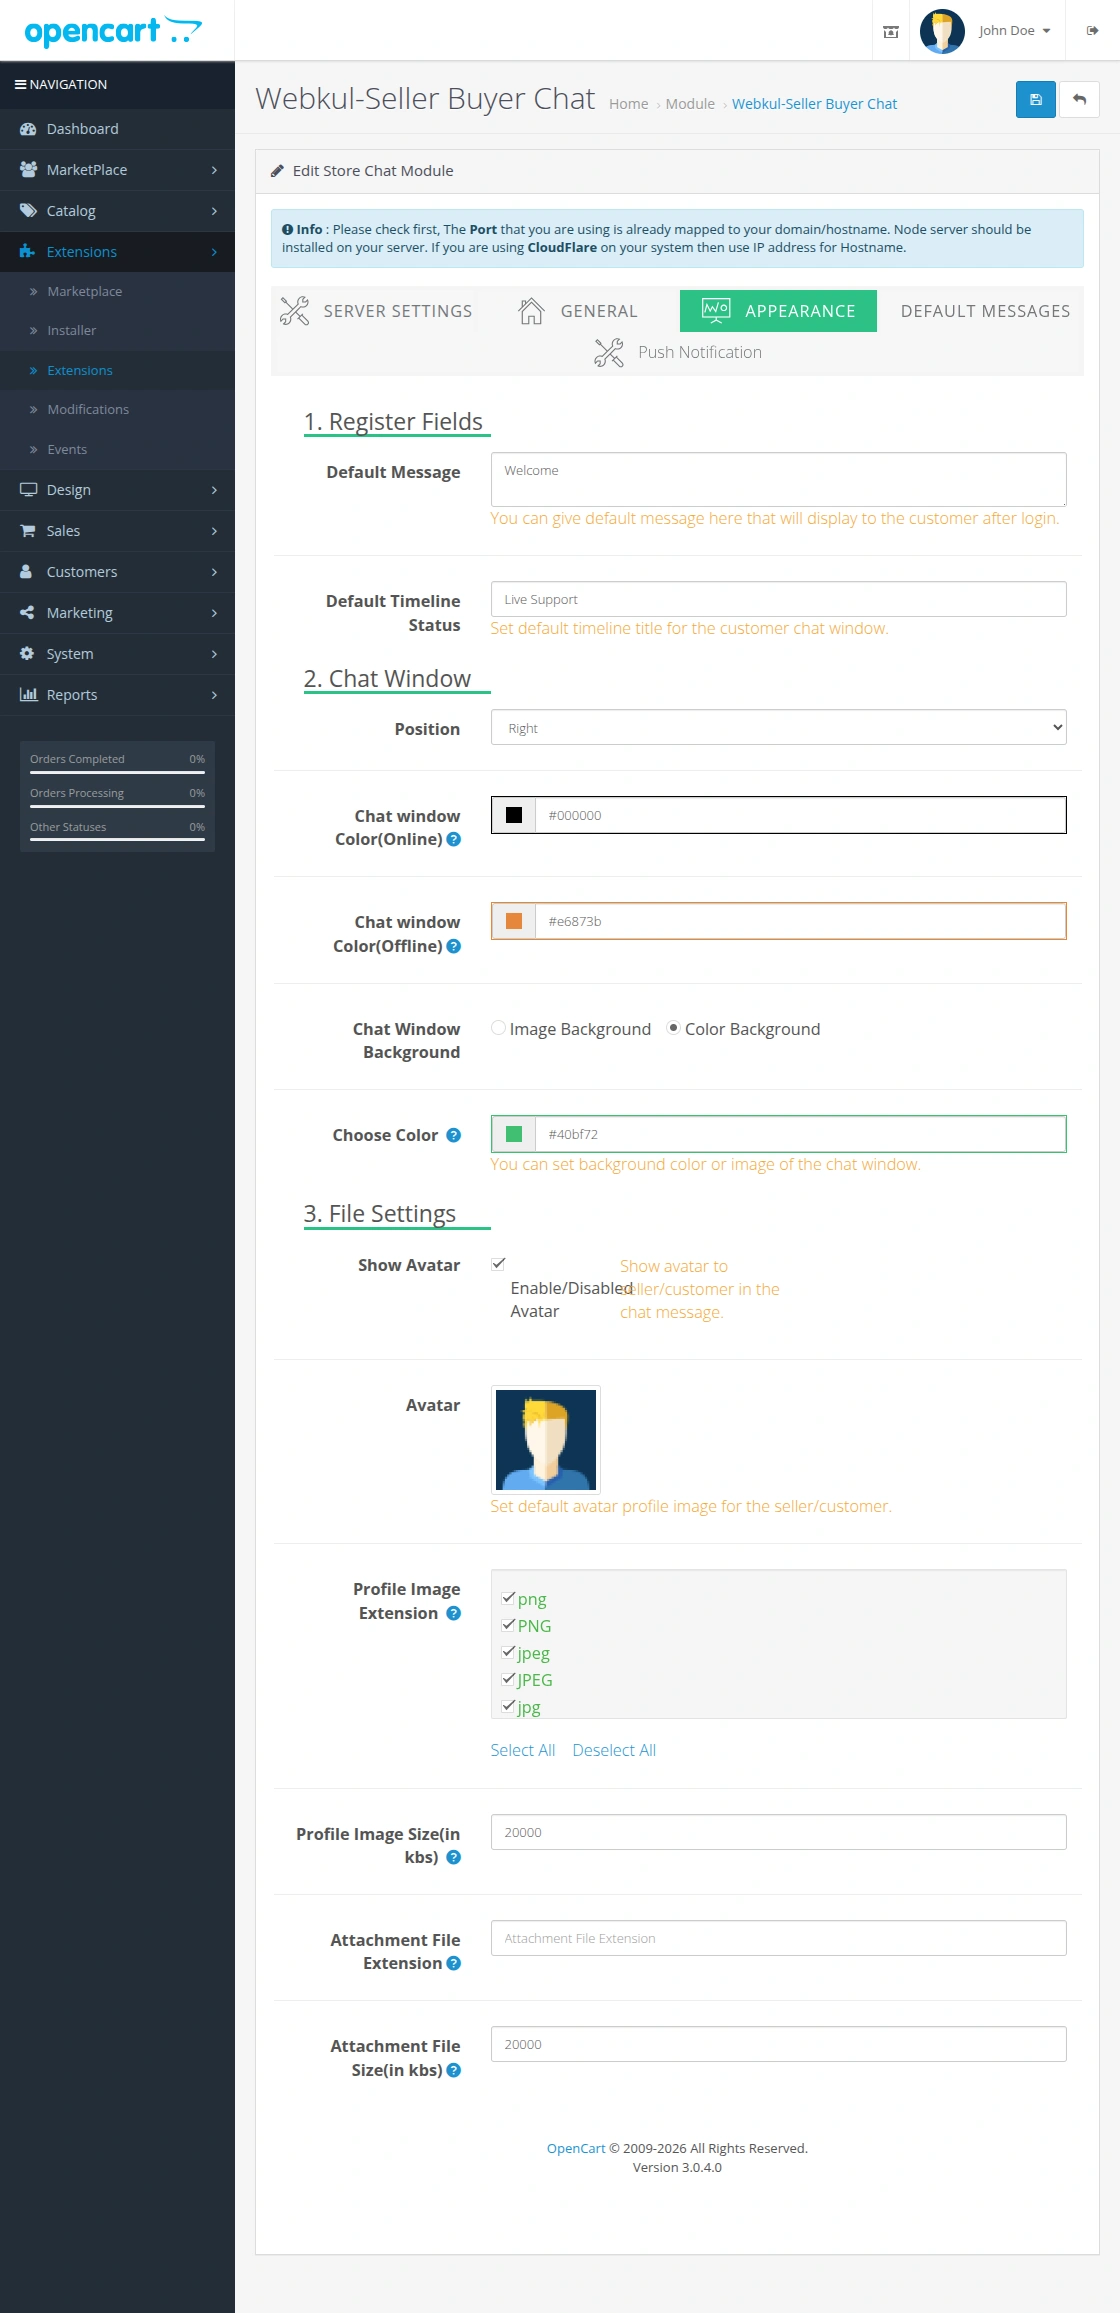Expand the Catalog menu
The height and width of the screenshot is (2313, 1120).
point(117,211)
